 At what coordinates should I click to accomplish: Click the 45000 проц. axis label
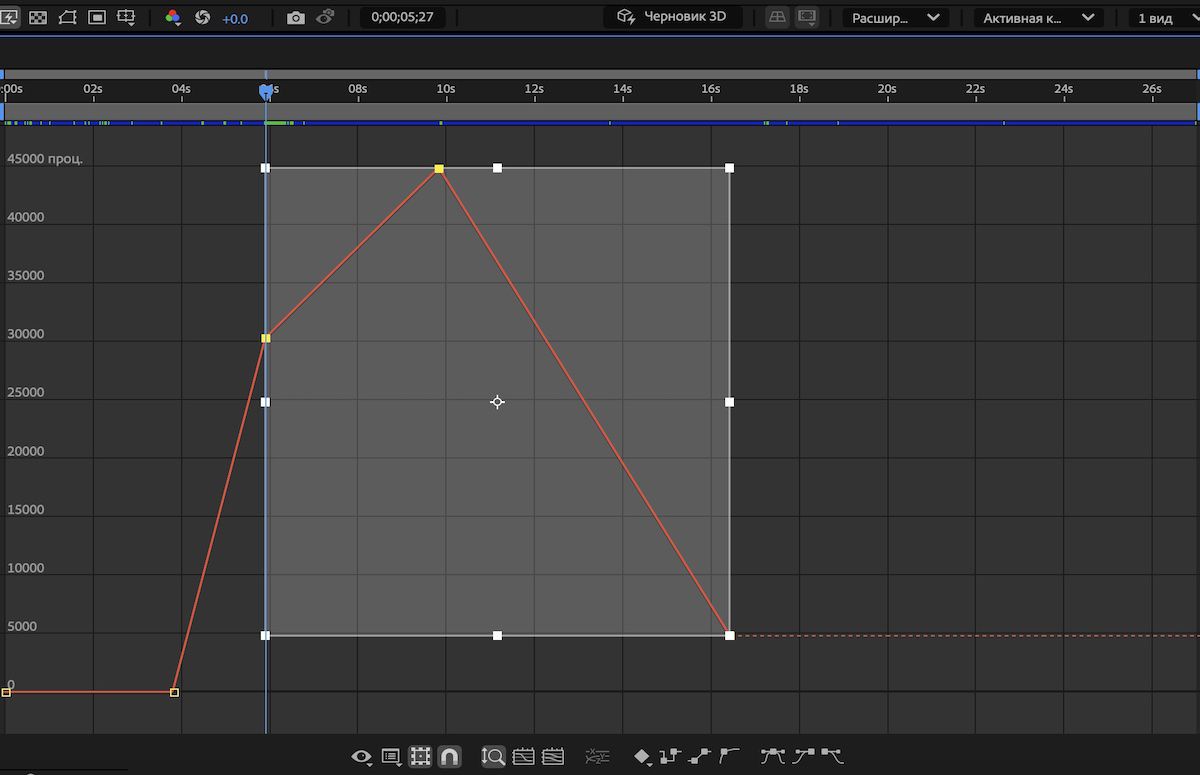pyautogui.click(x=45, y=159)
